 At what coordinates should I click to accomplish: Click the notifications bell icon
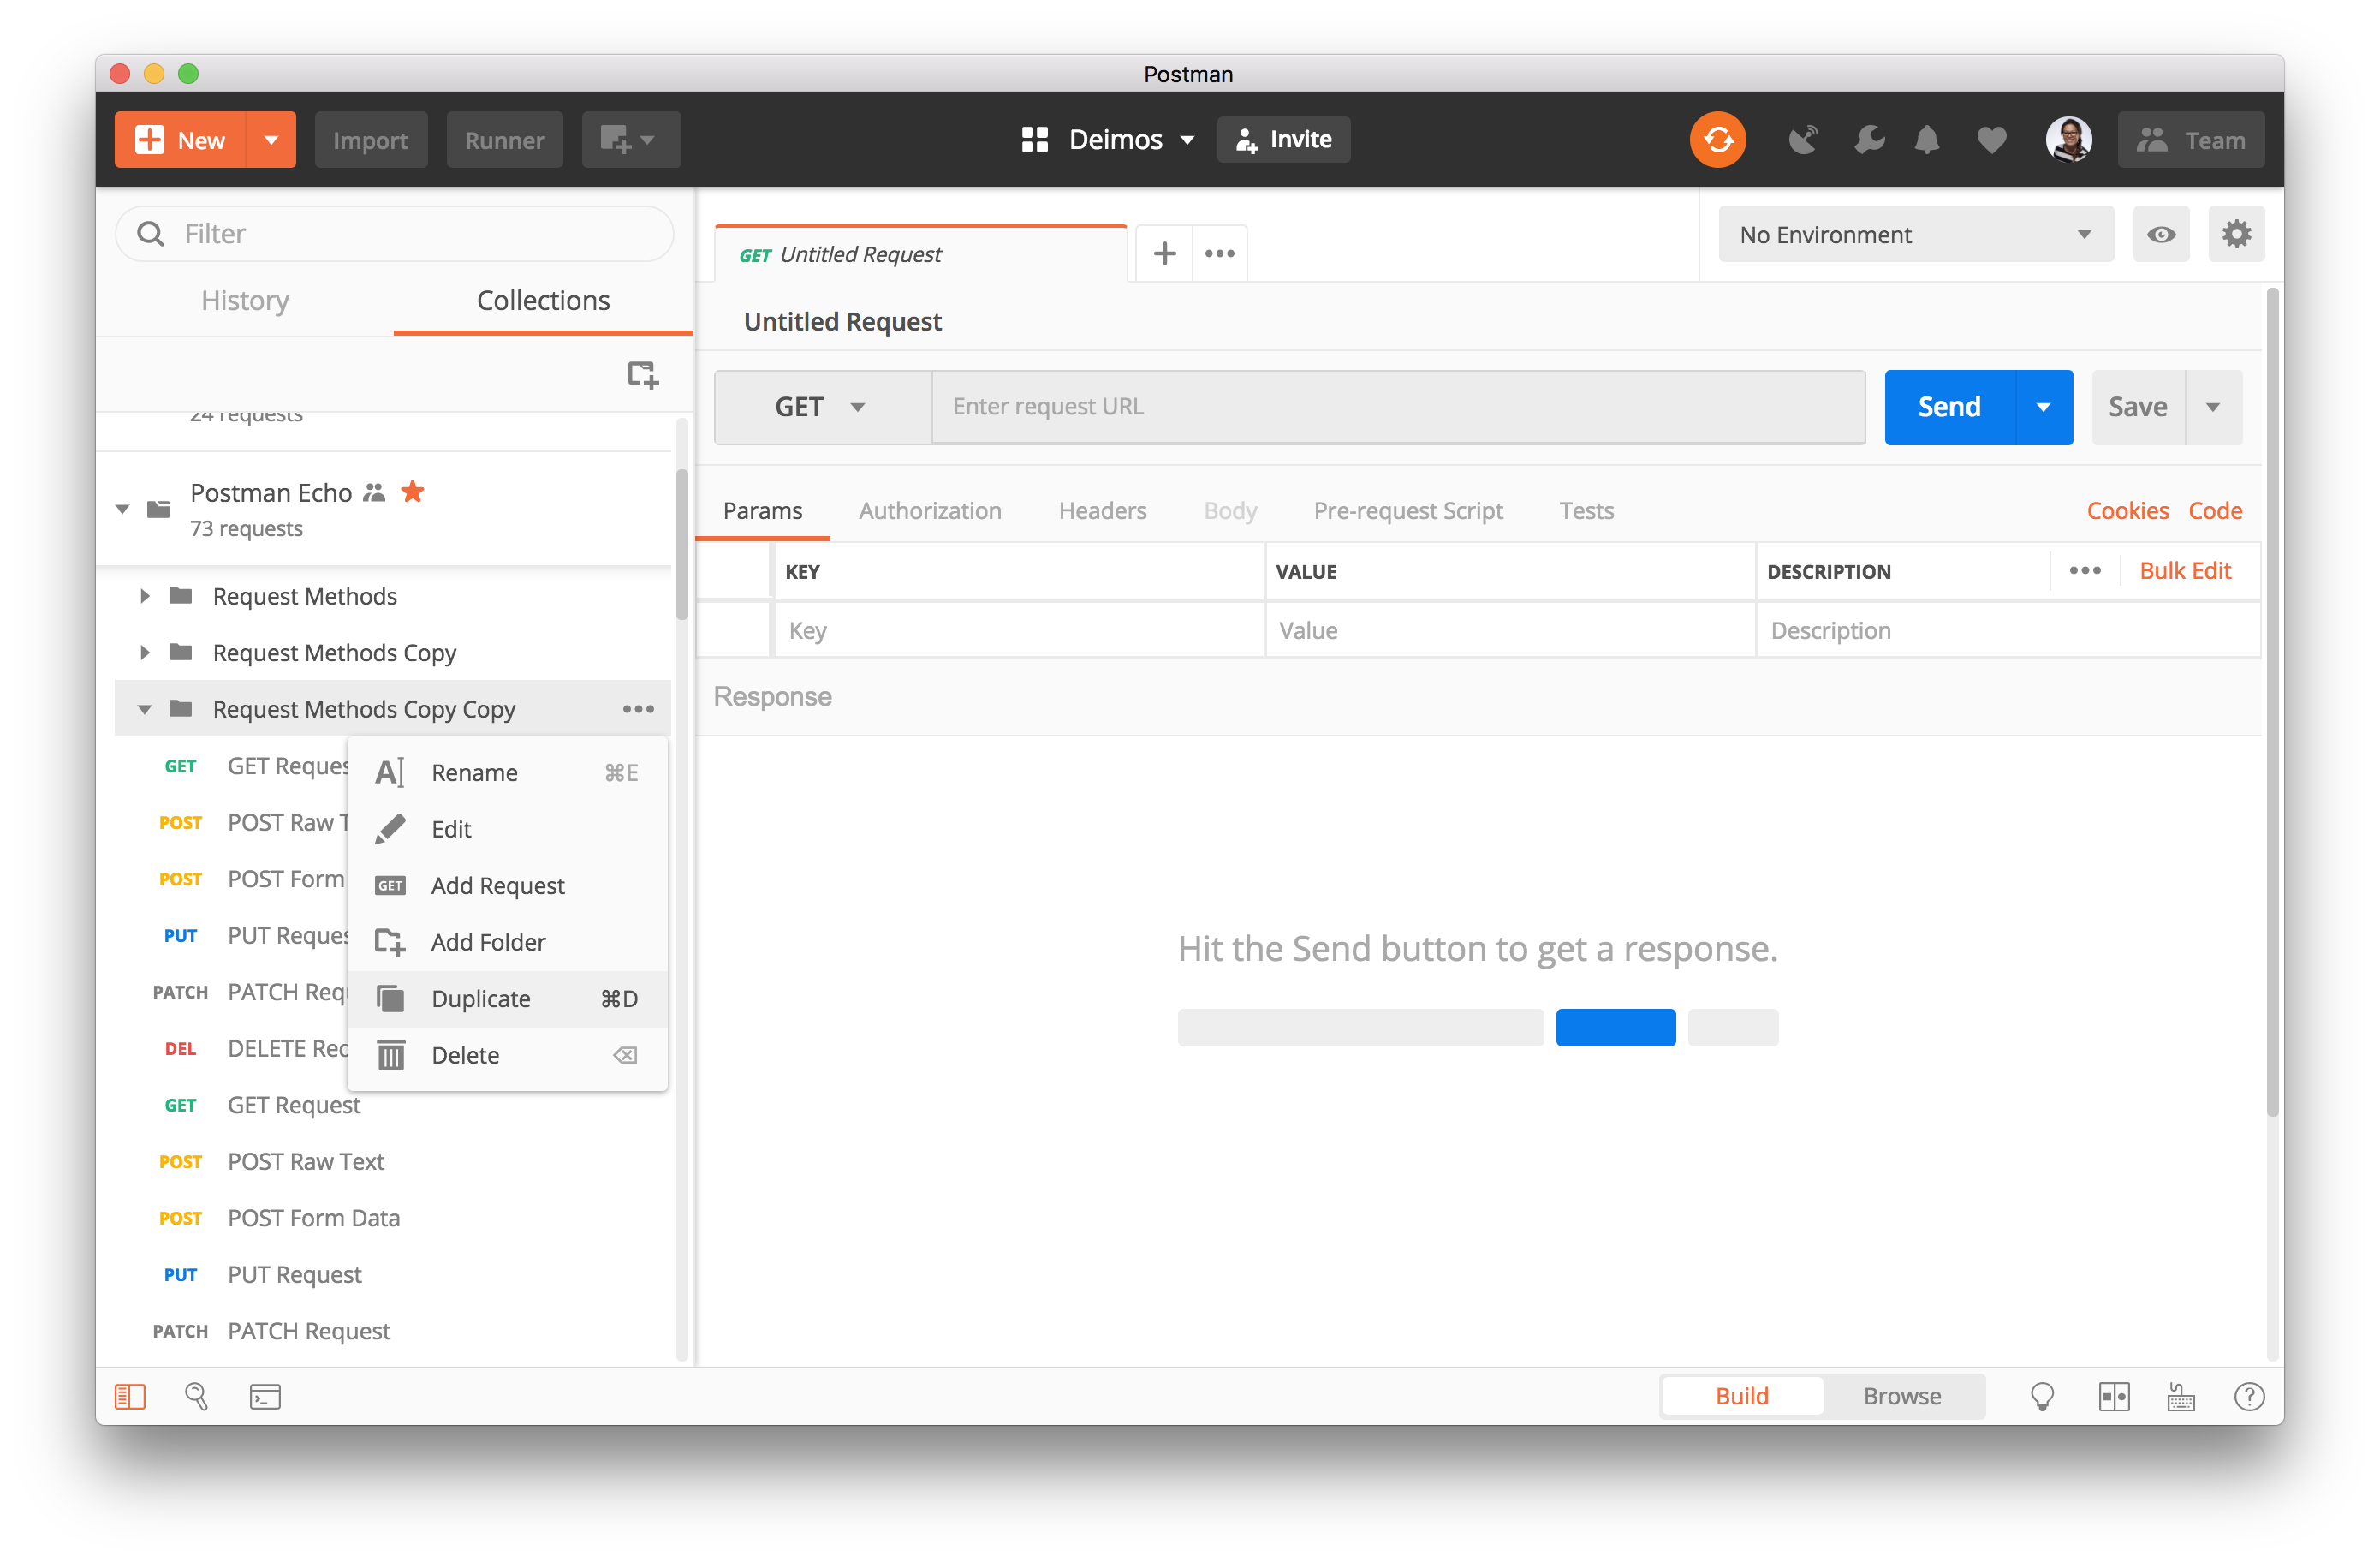coord(1928,140)
